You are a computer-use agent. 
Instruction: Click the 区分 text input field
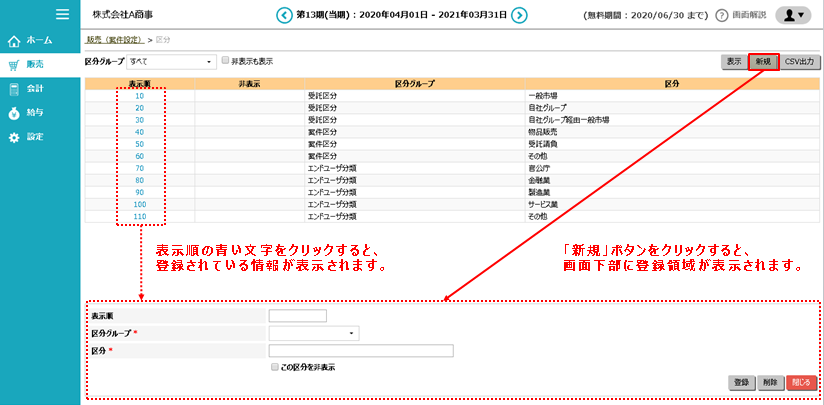point(360,351)
